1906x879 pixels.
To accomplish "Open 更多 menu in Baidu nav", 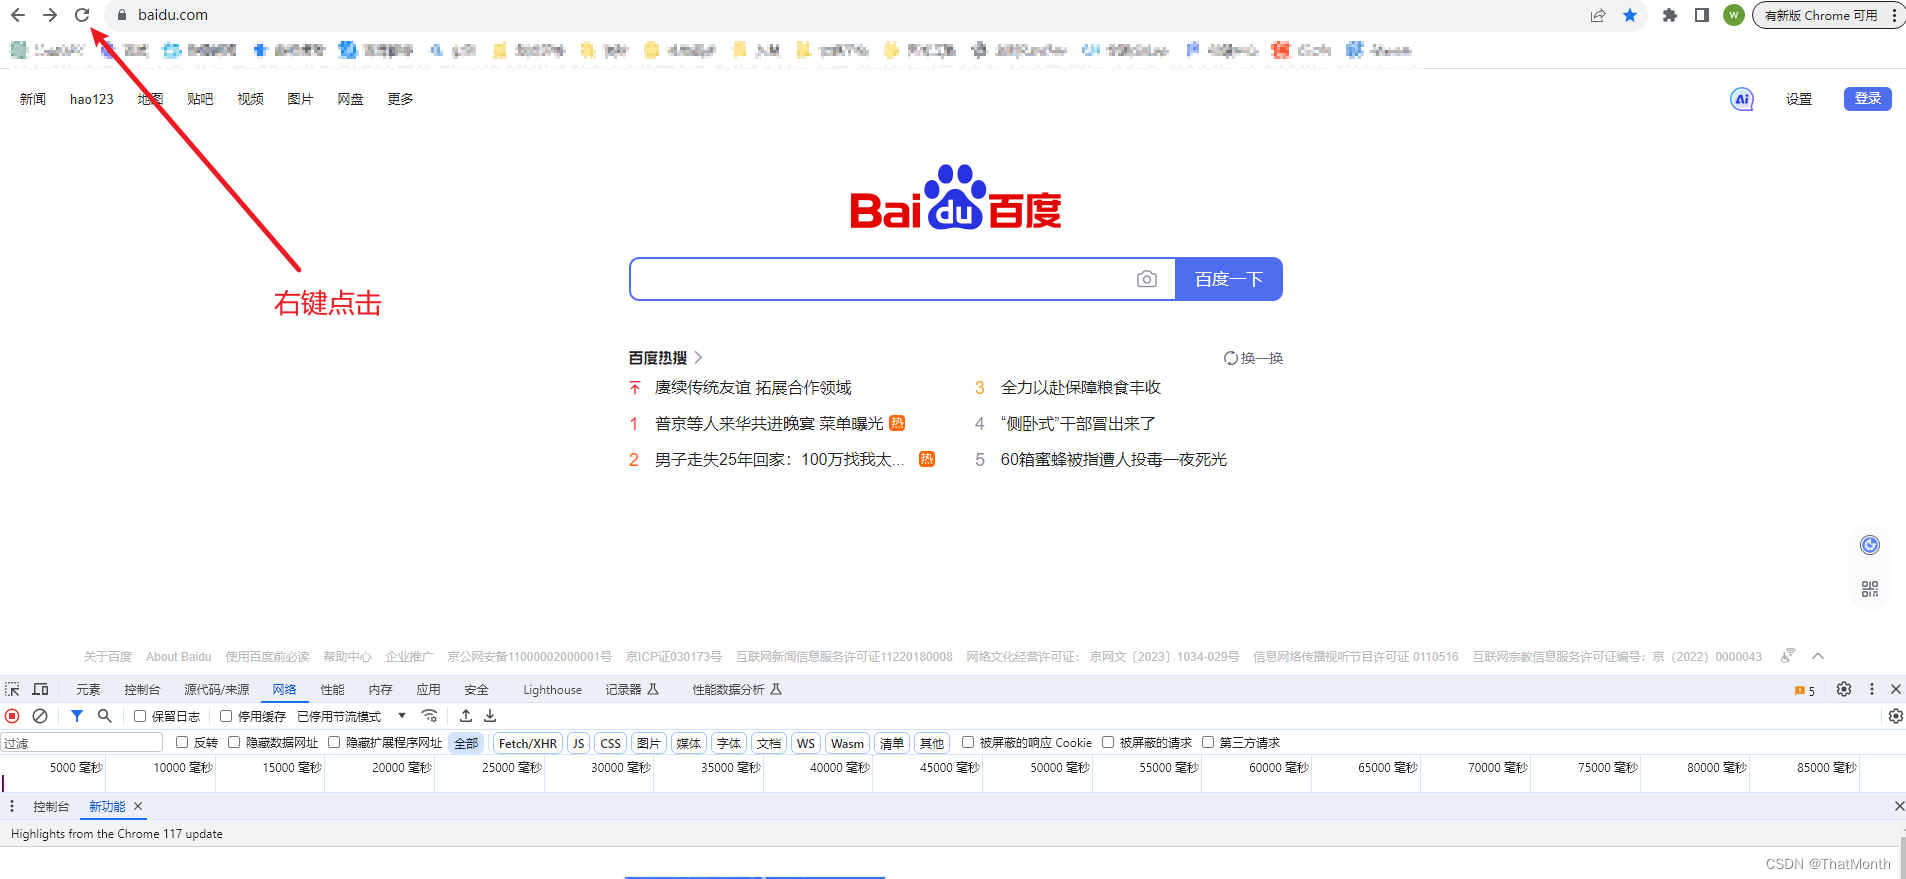I will (400, 99).
